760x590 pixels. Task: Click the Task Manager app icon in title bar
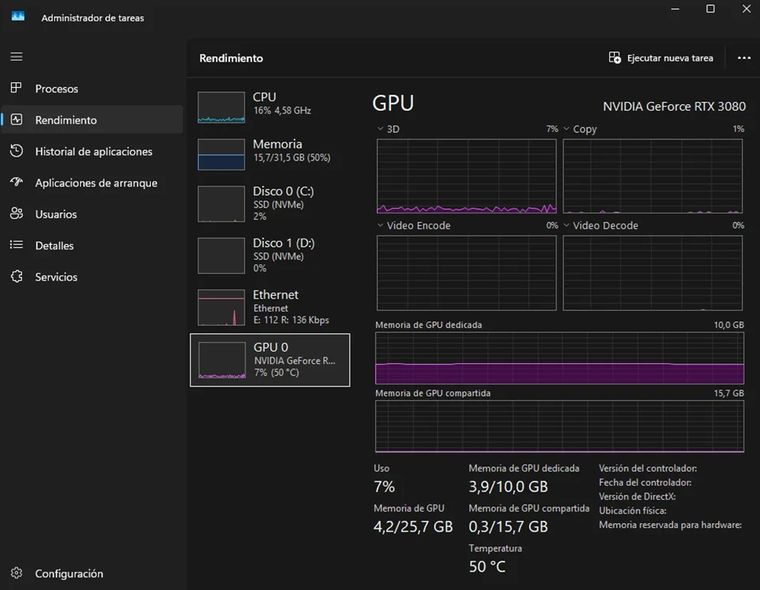[x=18, y=16]
